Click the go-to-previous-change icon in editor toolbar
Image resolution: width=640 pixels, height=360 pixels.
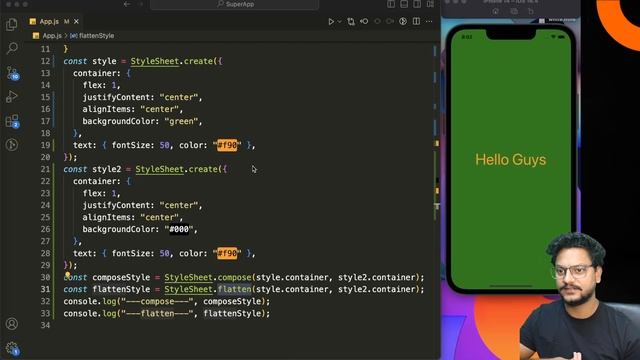[364, 21]
